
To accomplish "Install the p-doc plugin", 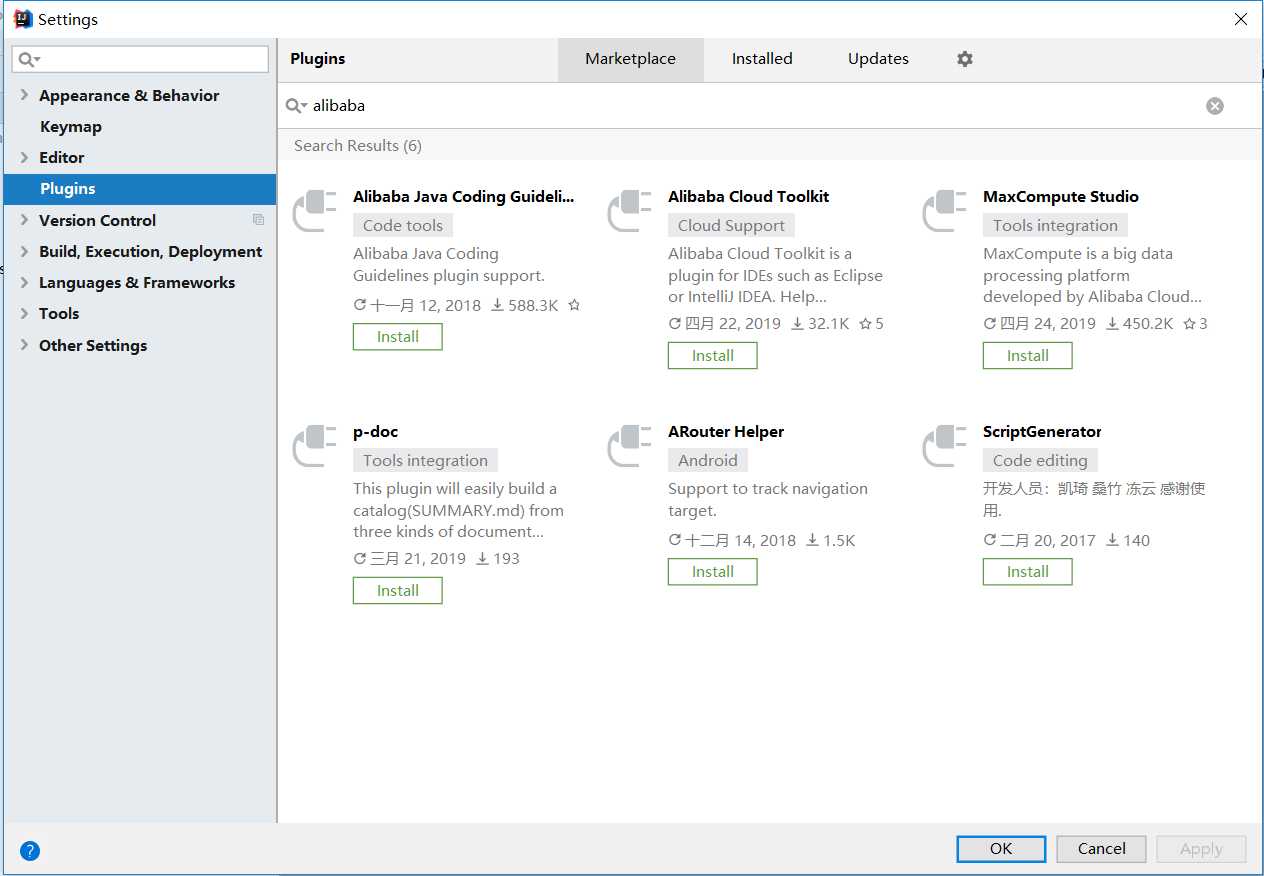I will click(x=397, y=591).
